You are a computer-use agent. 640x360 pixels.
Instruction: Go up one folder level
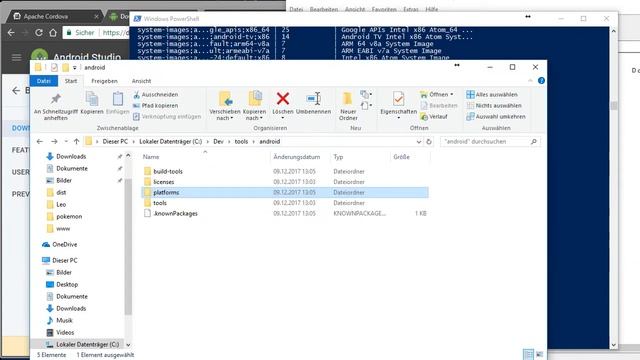coord(76,142)
